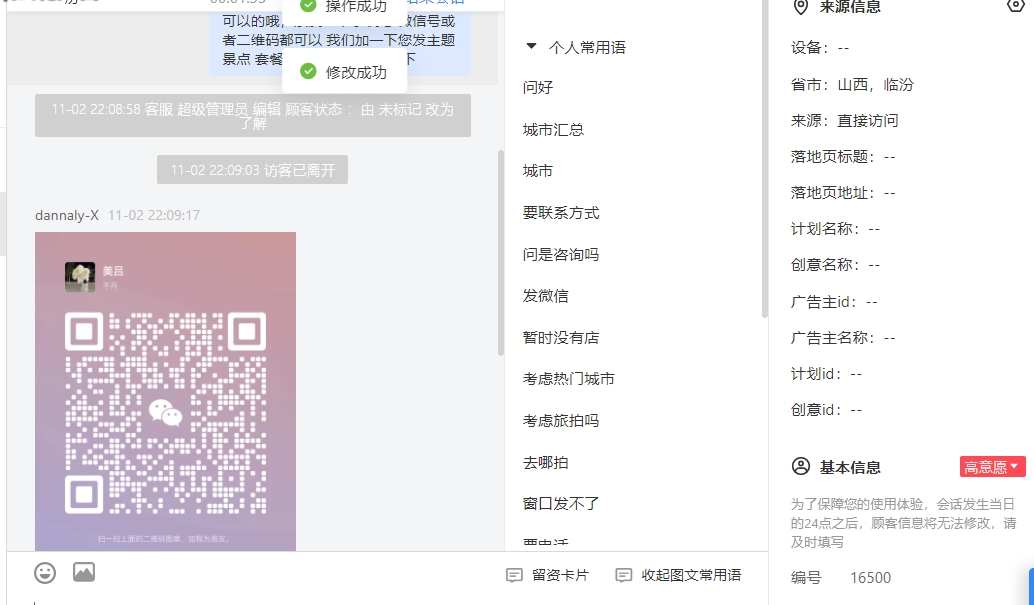
Task: Open the 高意愿 intent level dropdown
Action: point(992,466)
